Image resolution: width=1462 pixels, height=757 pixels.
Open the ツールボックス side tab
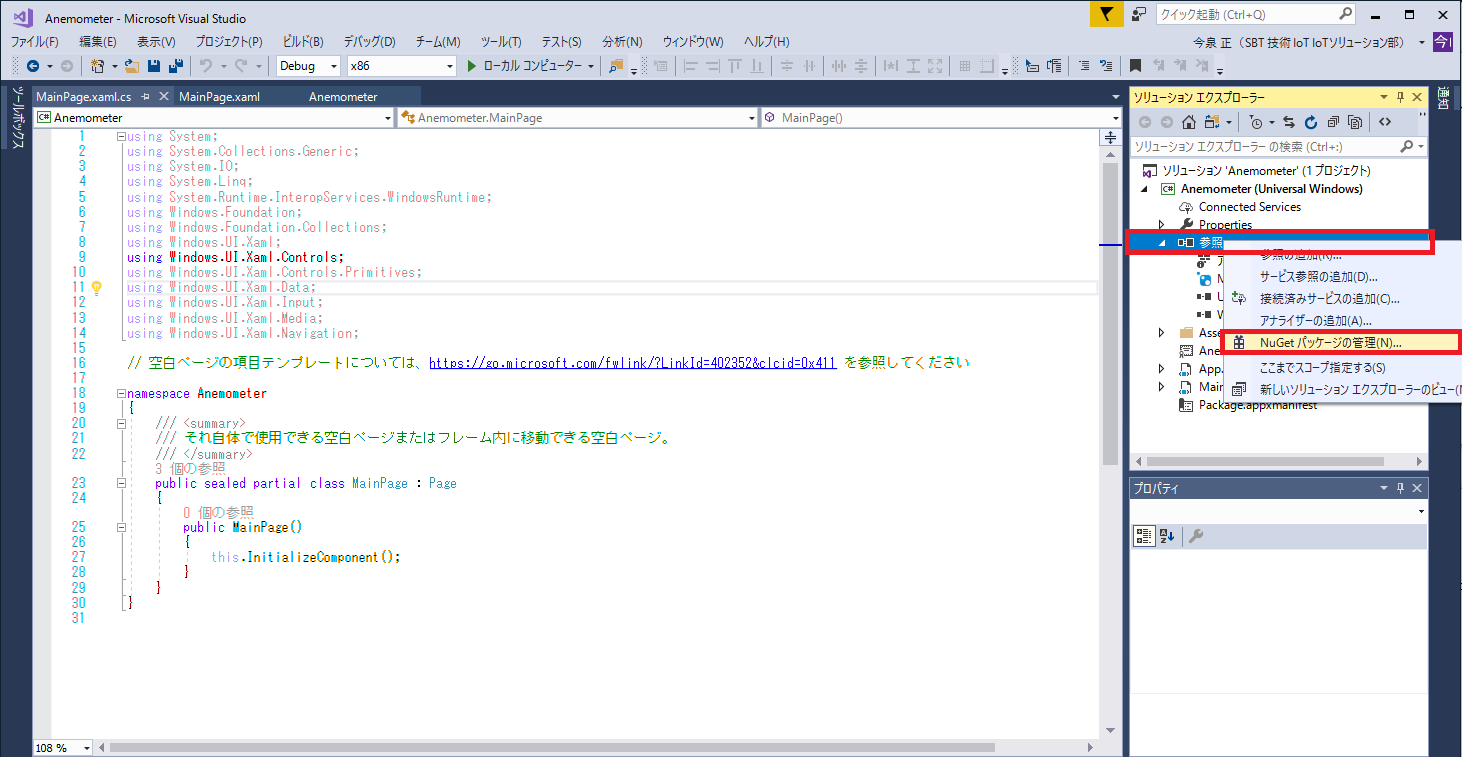17,118
